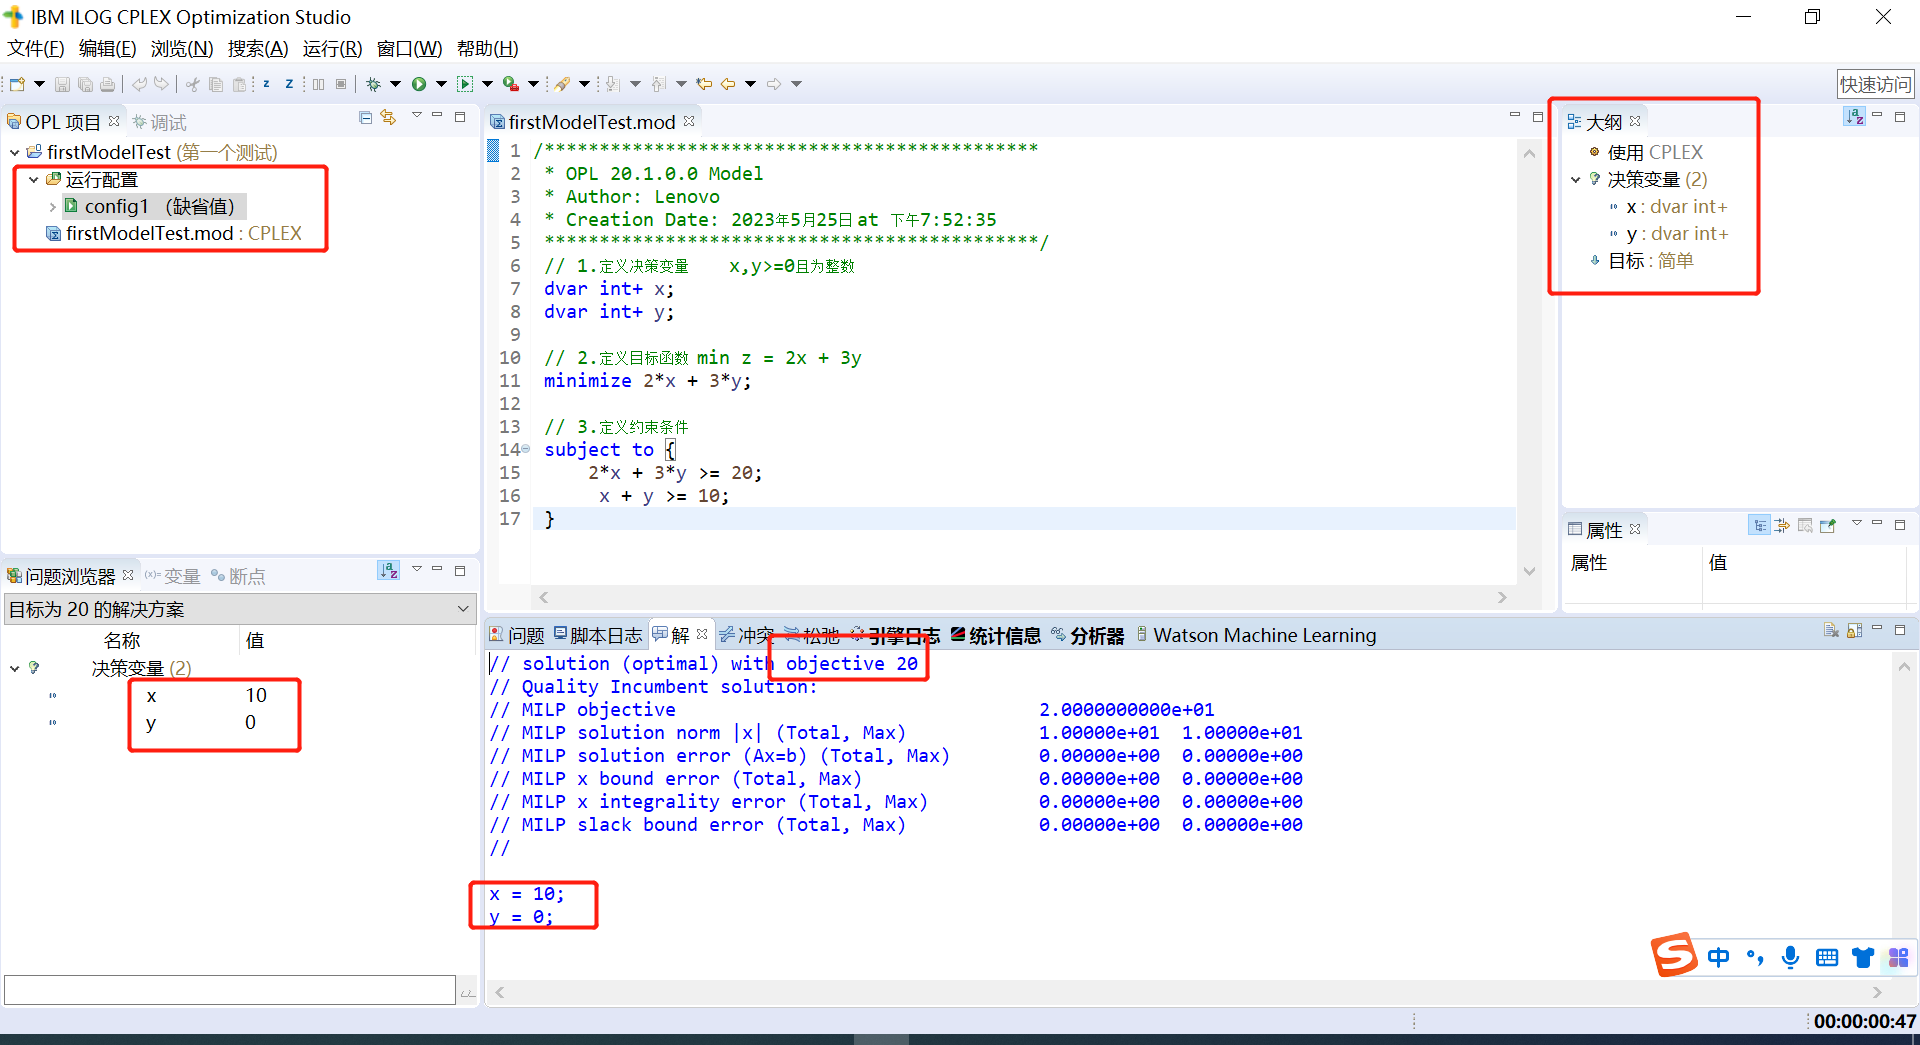Click Link with Editor in the OPL project panel
Viewport: 1920px width, 1045px height.
click(x=388, y=118)
